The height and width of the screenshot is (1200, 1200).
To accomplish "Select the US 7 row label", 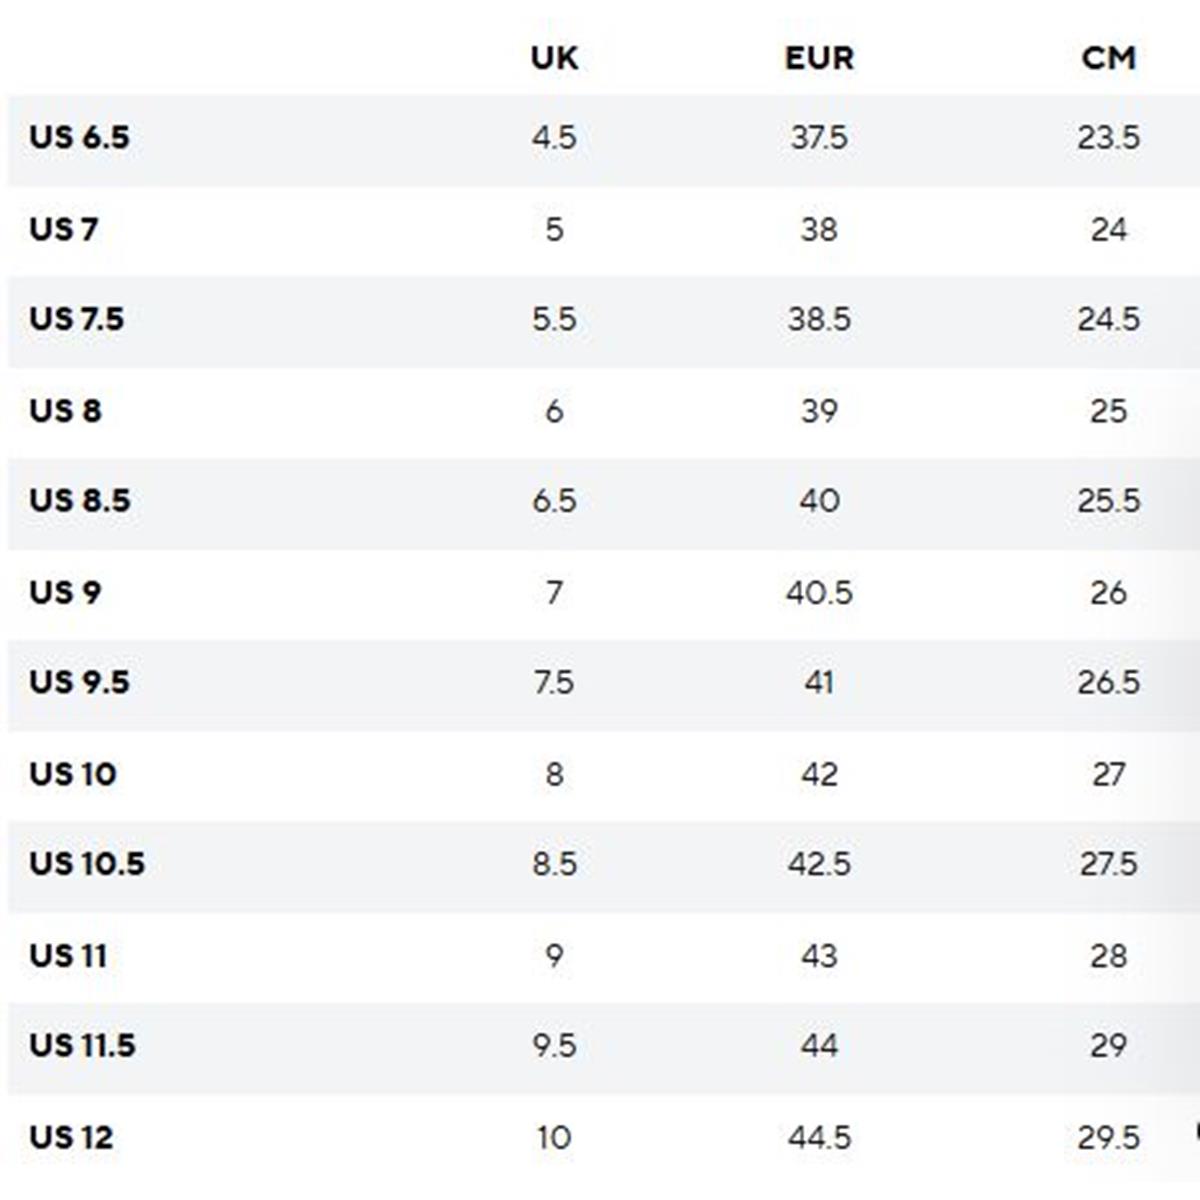I will (x=63, y=229).
